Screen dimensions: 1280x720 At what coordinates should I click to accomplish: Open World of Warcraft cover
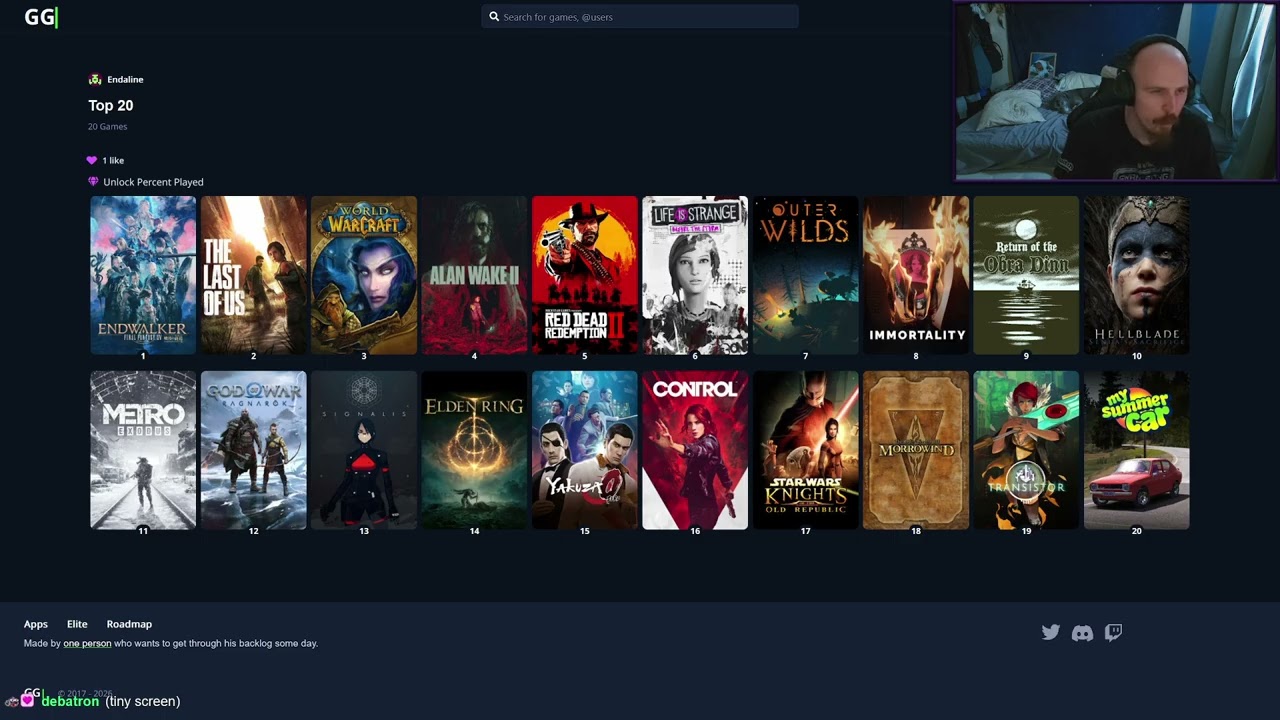click(x=364, y=275)
